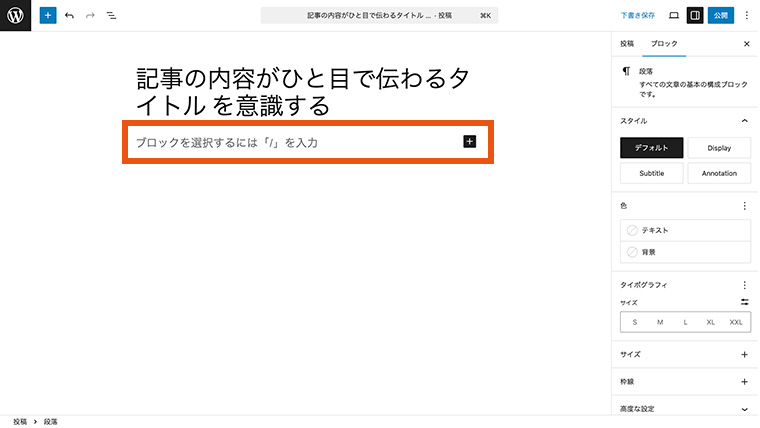760x428 pixels.
Task: Select the Display style button
Action: tap(719, 148)
